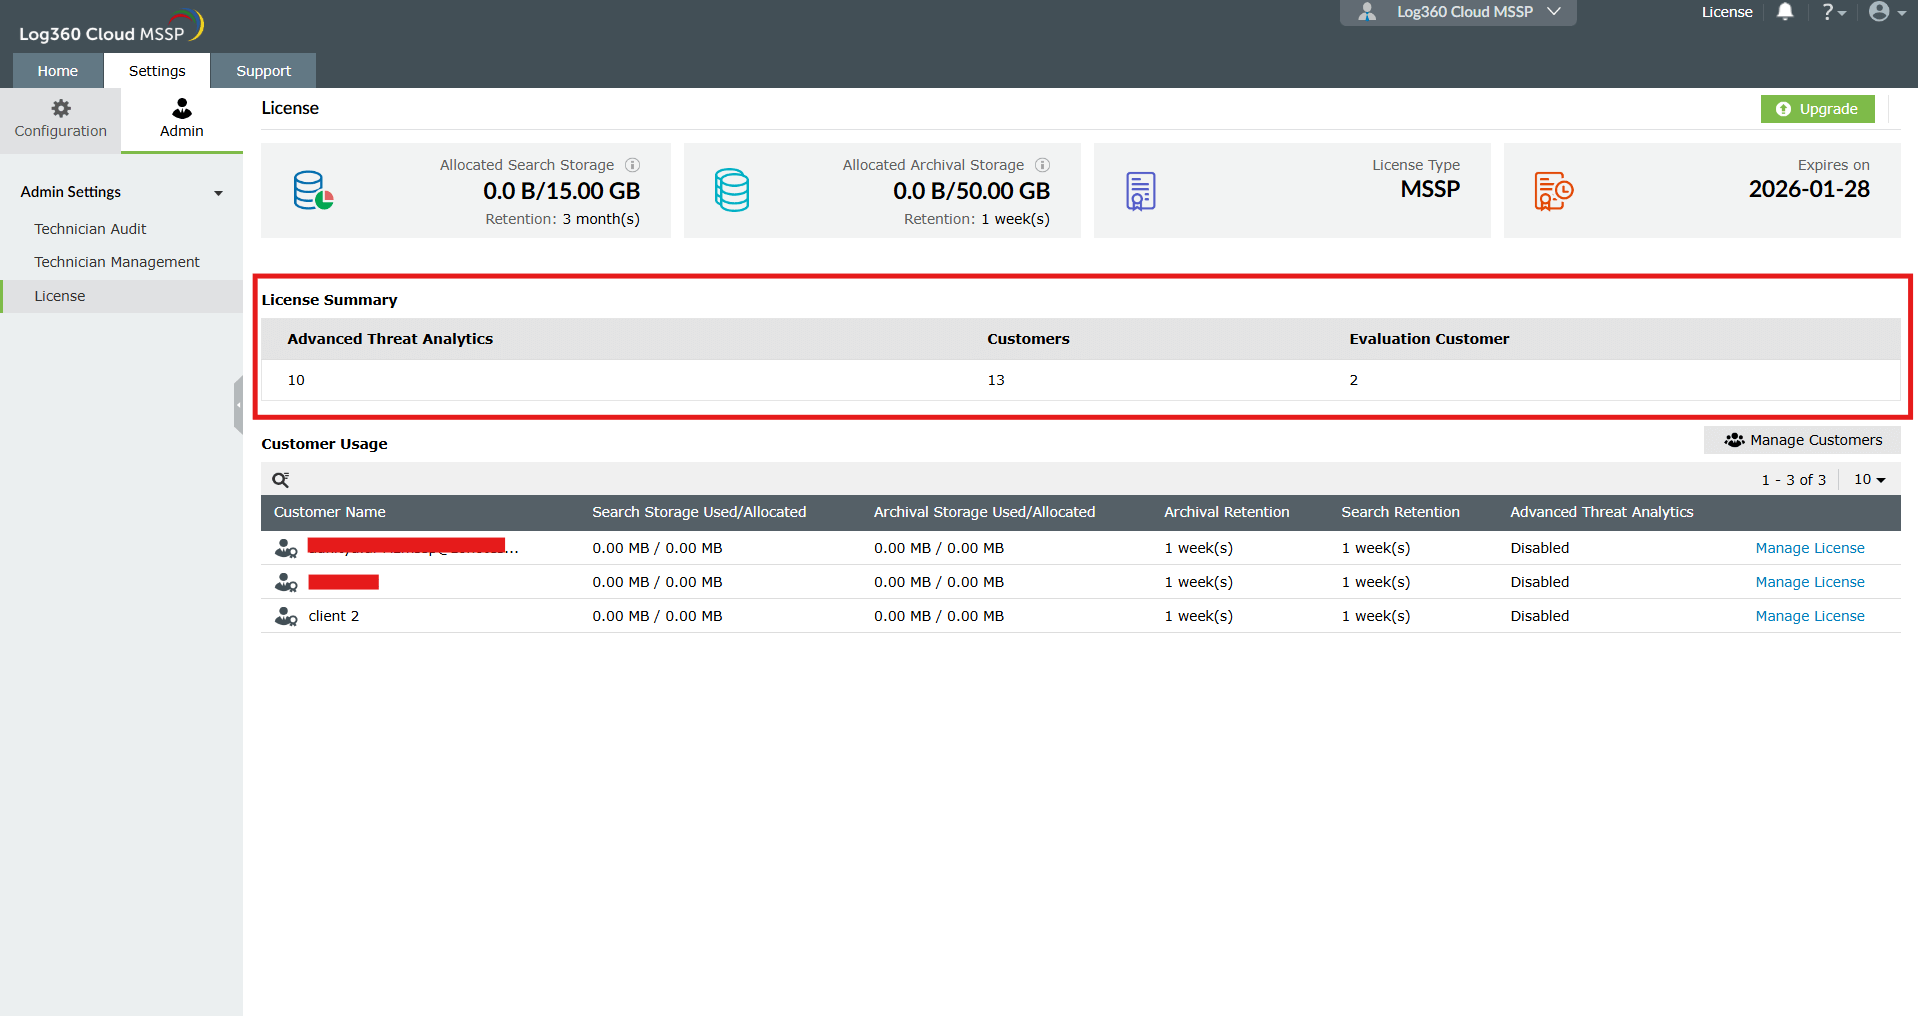Screen dimensions: 1918x1016
Task: Open the Log360 Cloud MSSP organization dropdown
Action: (1458, 12)
